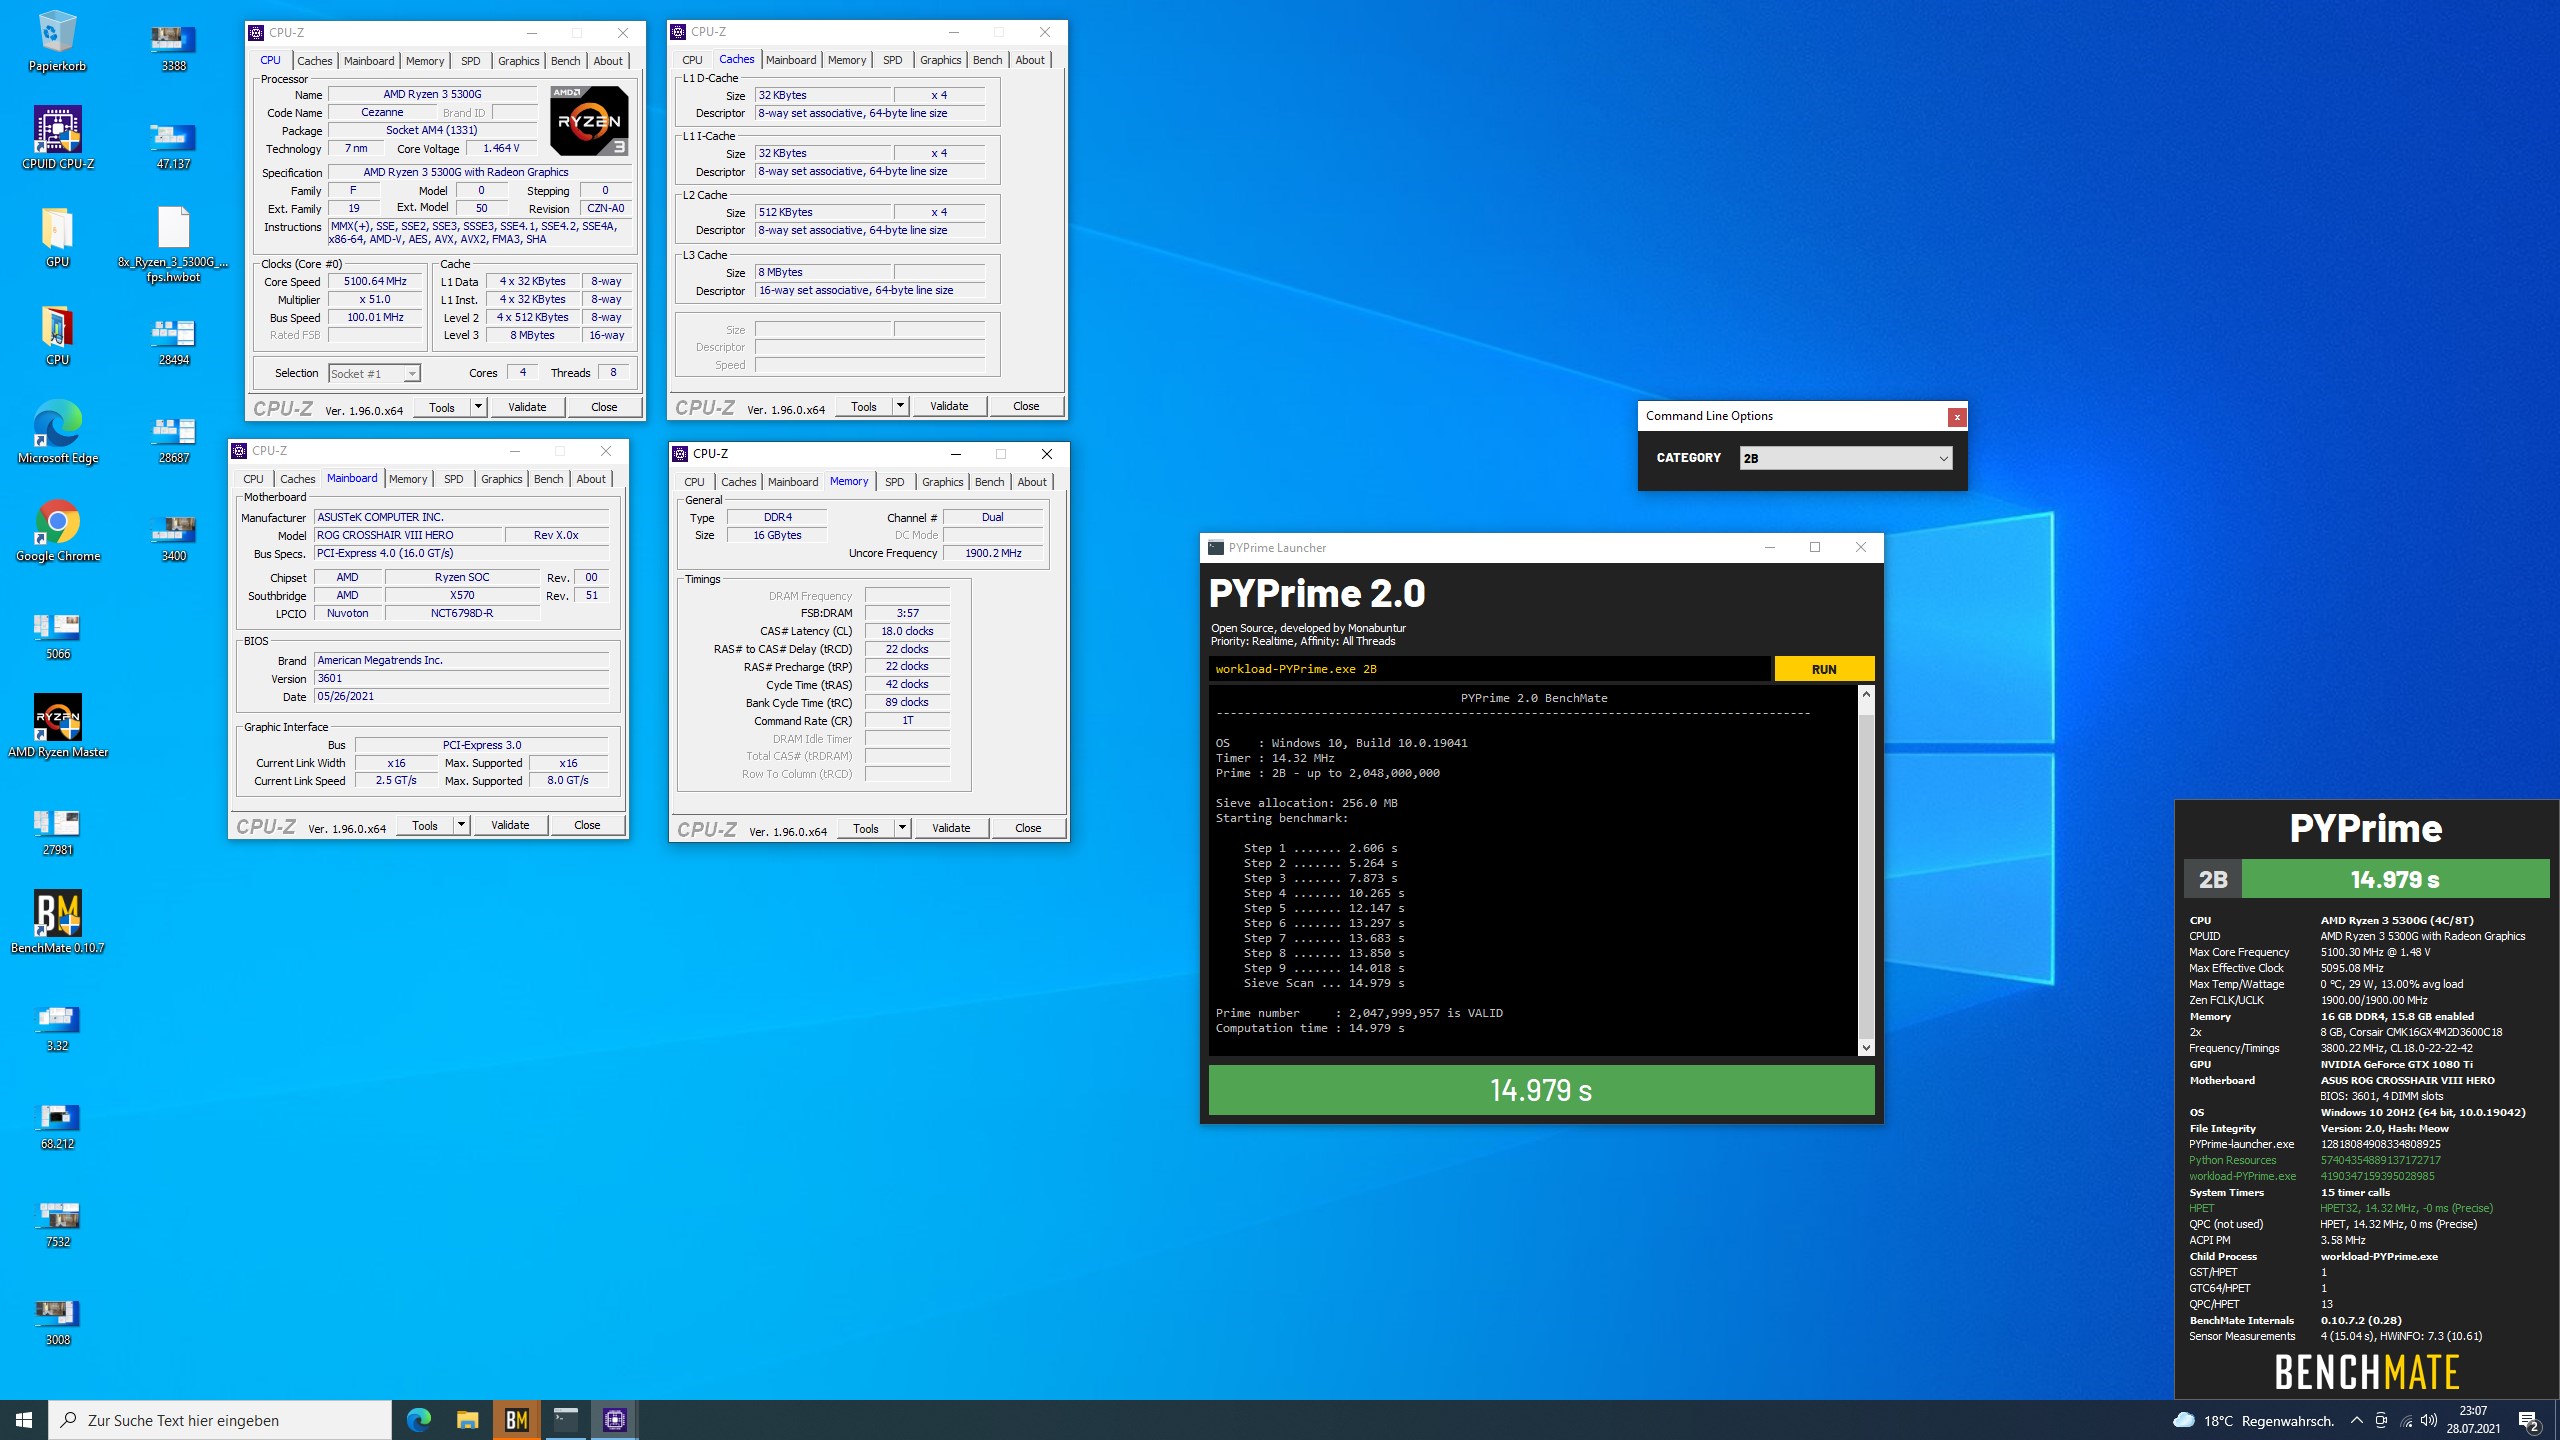Open the 28494 desktop file icon

click(173, 341)
